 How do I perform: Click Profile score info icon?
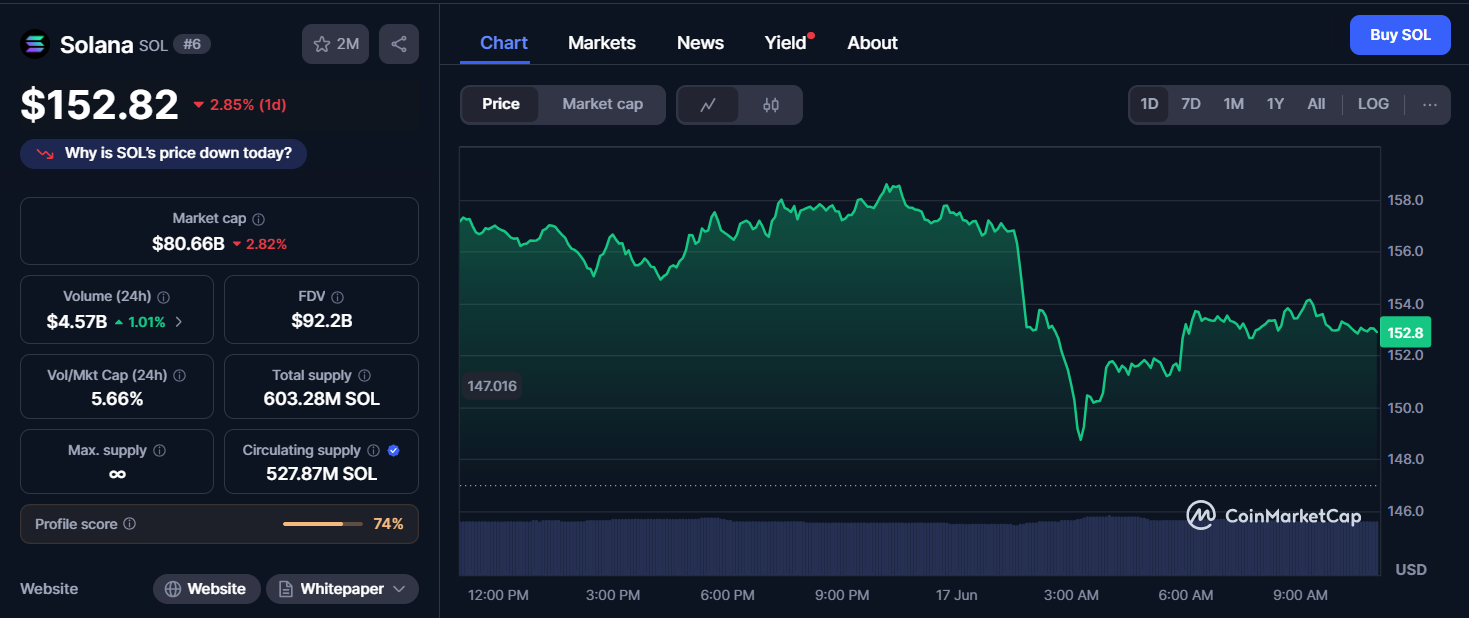point(130,524)
